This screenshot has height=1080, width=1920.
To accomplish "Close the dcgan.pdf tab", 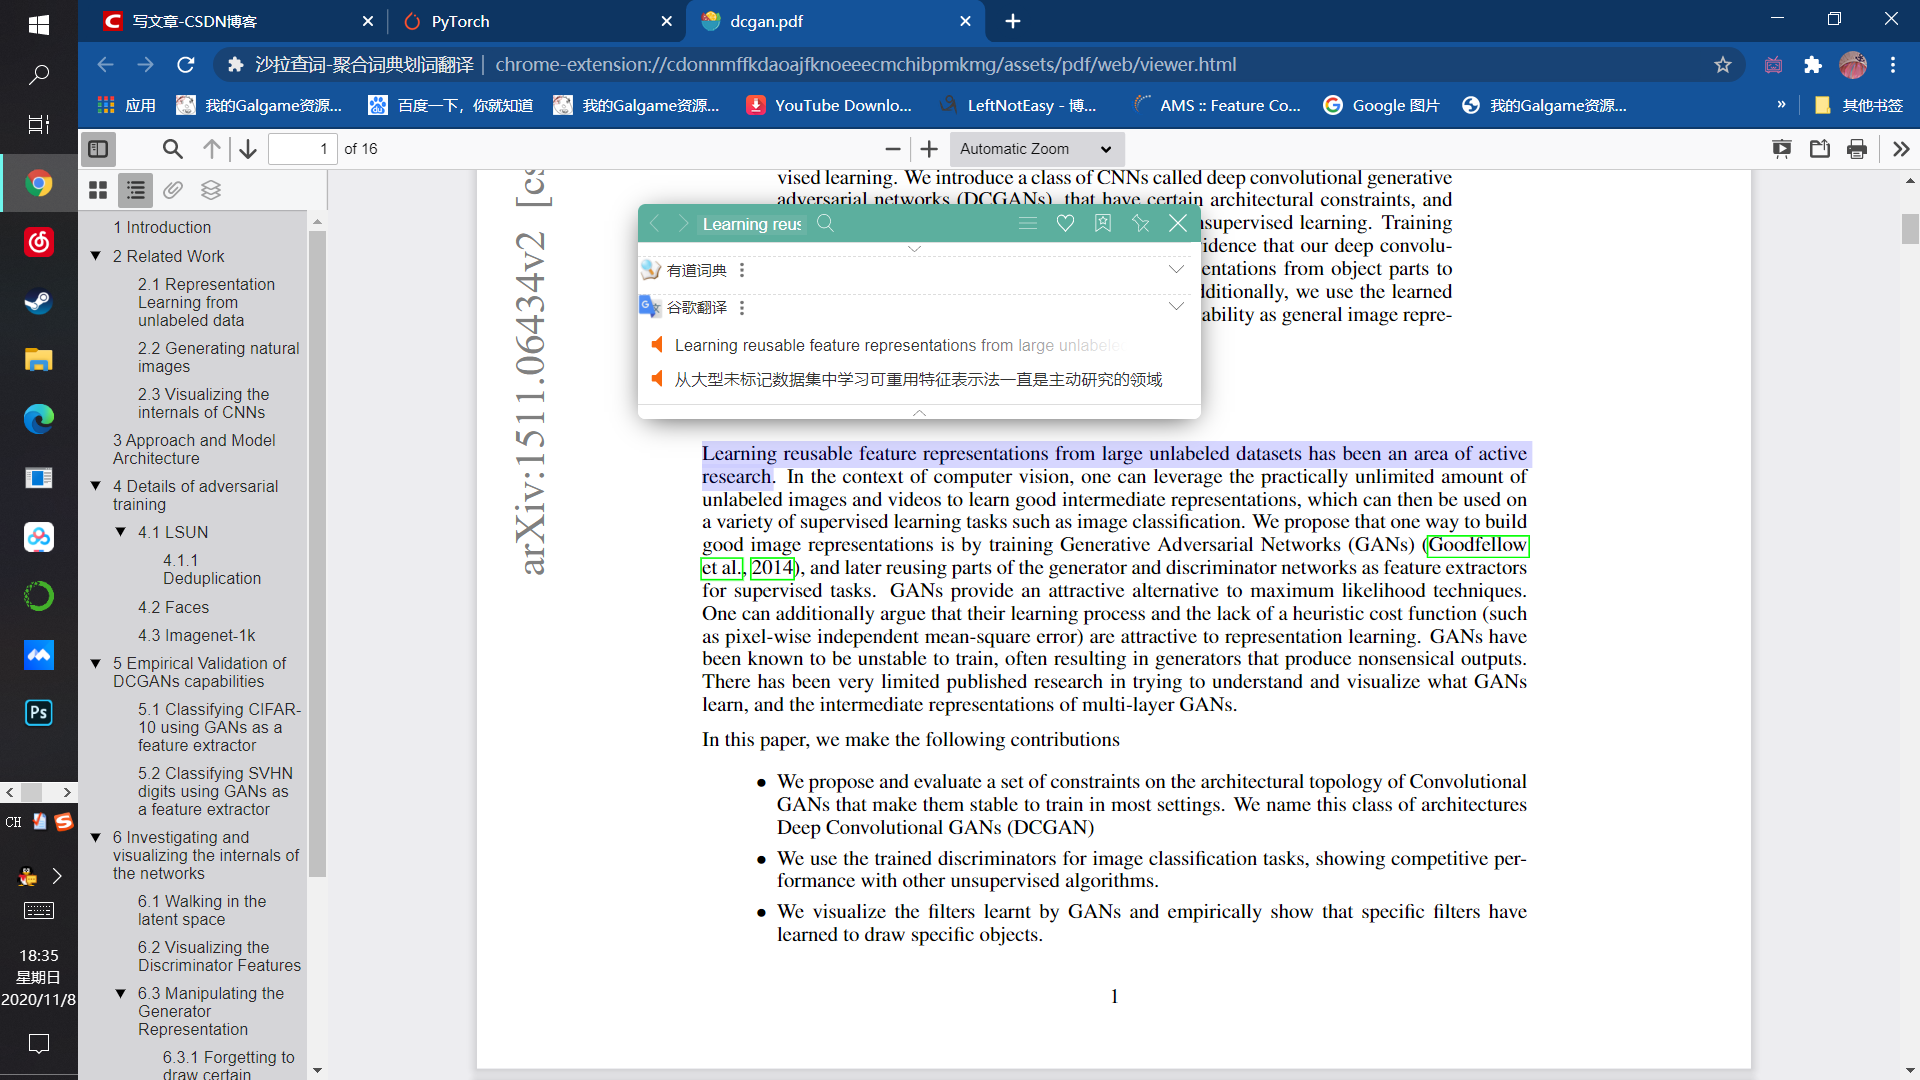I will [x=965, y=21].
